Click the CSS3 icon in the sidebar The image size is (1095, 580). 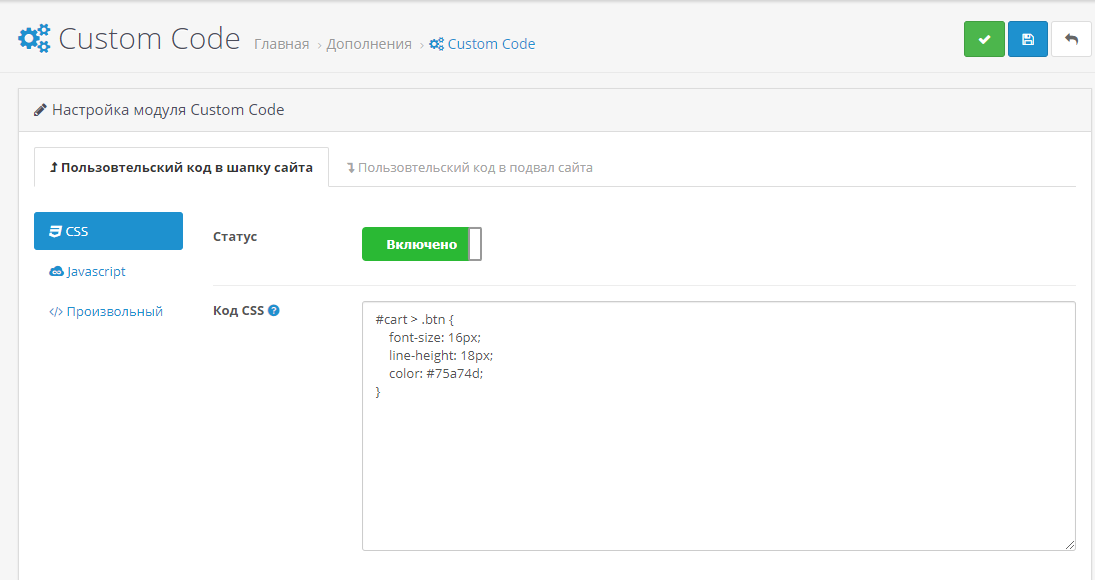point(56,231)
